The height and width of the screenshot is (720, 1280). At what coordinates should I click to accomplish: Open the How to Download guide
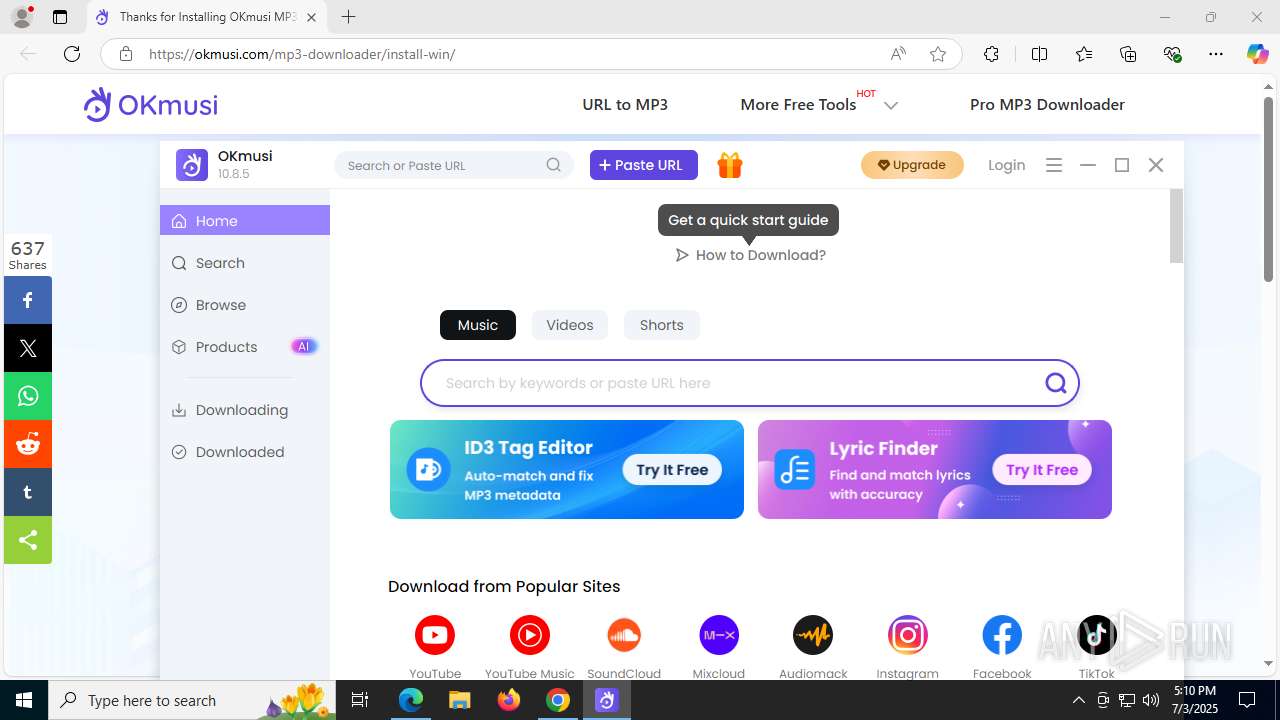750,255
